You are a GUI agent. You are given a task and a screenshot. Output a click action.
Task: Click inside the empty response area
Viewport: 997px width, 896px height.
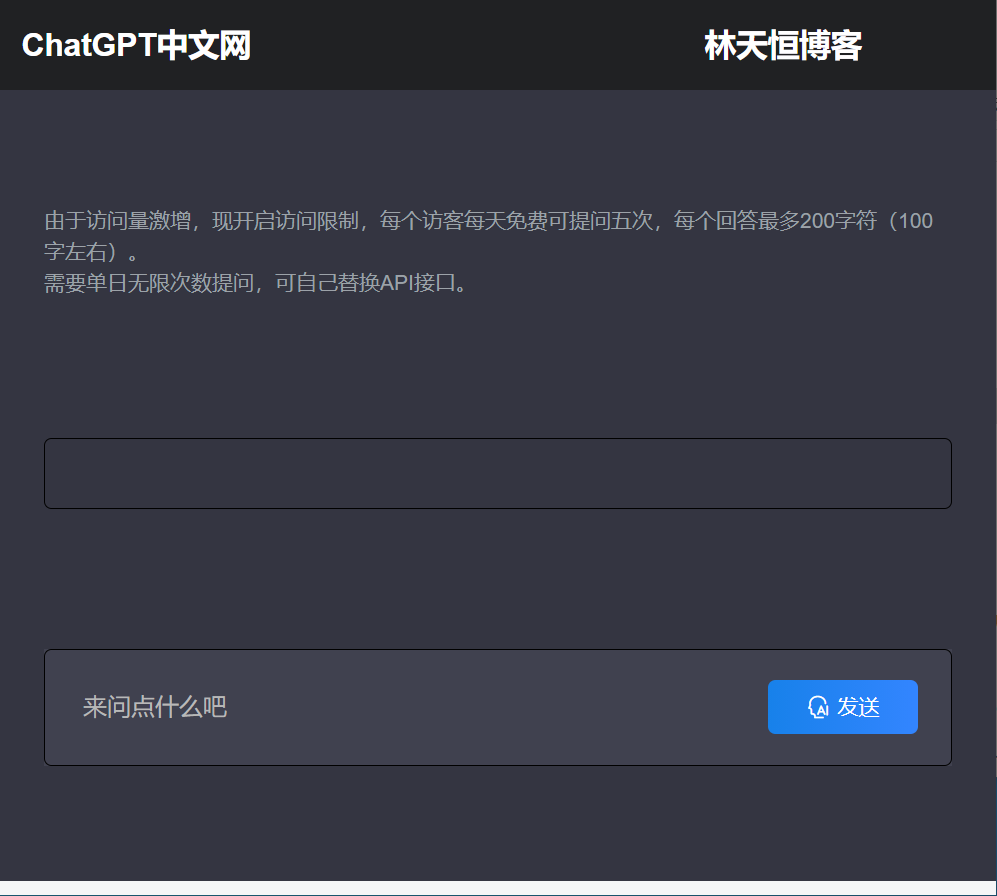497,473
